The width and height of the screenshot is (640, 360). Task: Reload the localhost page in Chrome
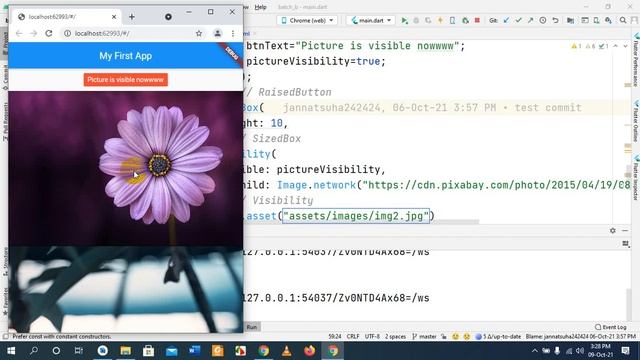[49, 33]
